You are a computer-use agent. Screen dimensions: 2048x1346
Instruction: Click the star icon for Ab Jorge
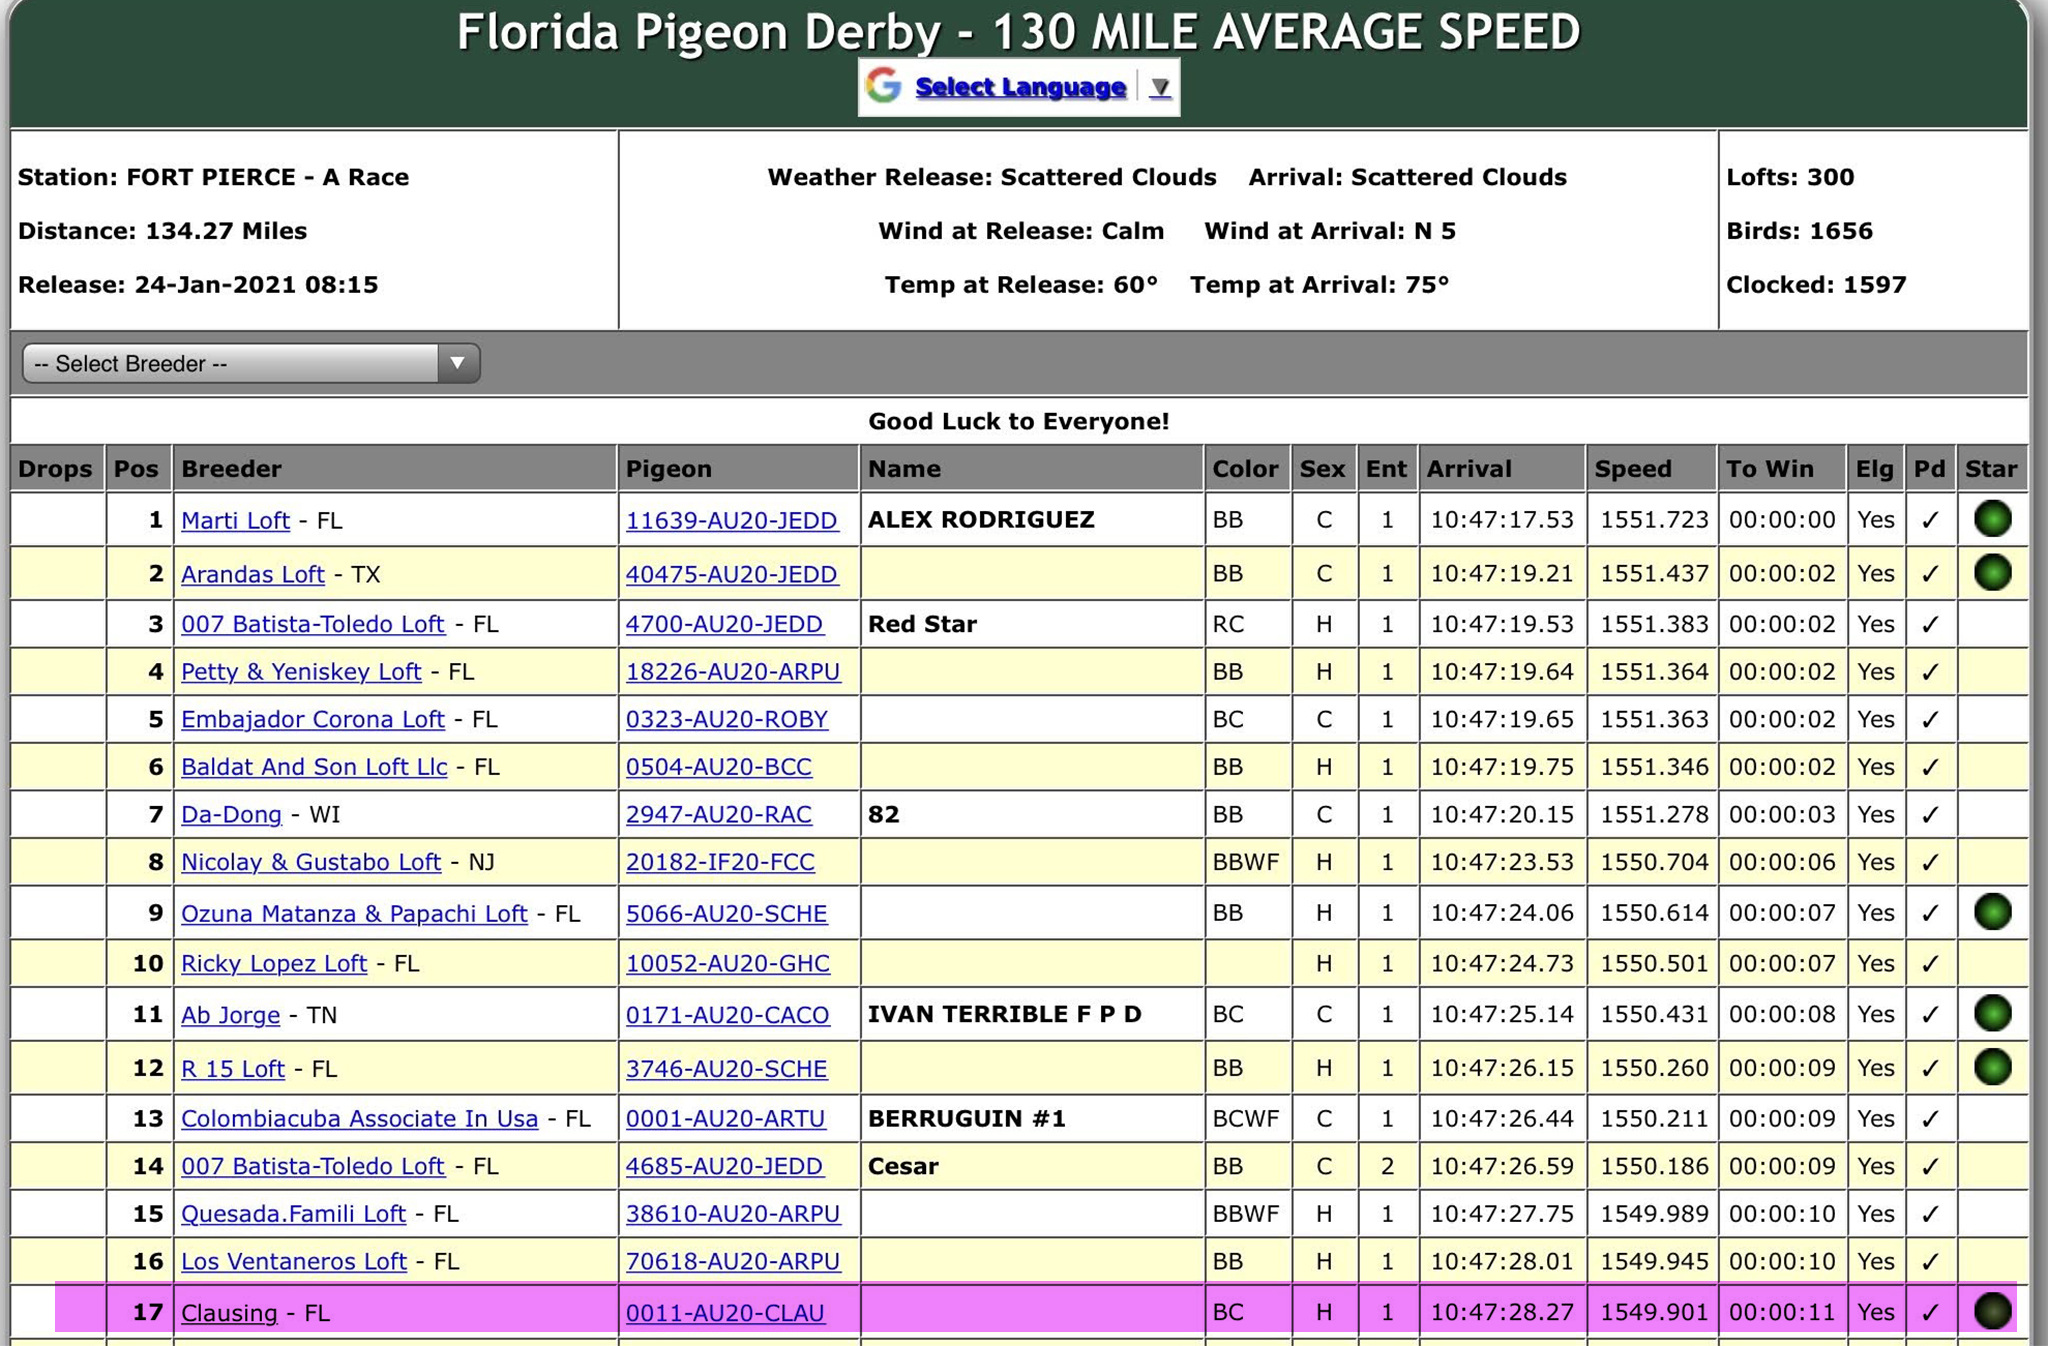(1992, 1014)
